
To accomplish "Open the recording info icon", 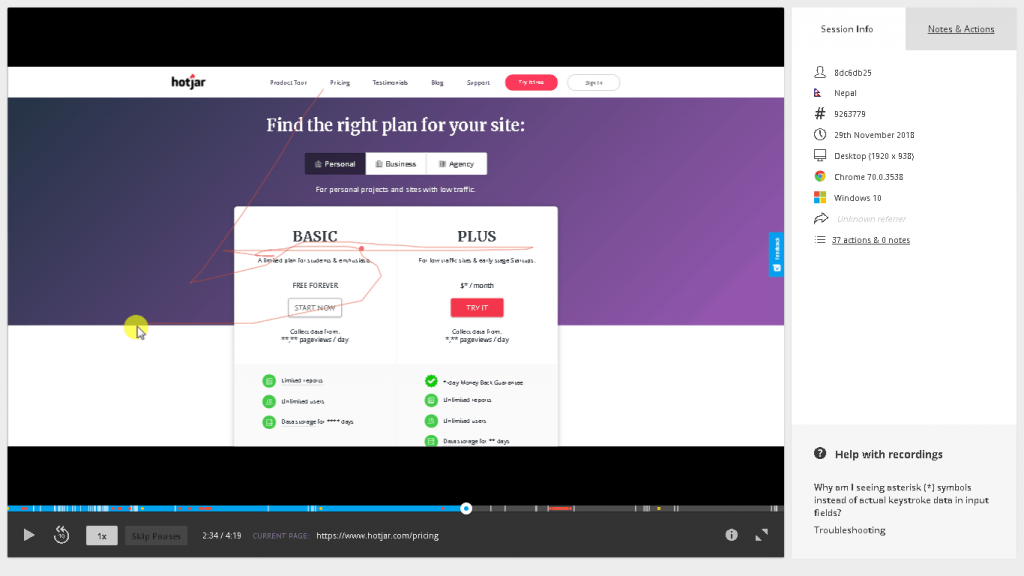I will 731,535.
